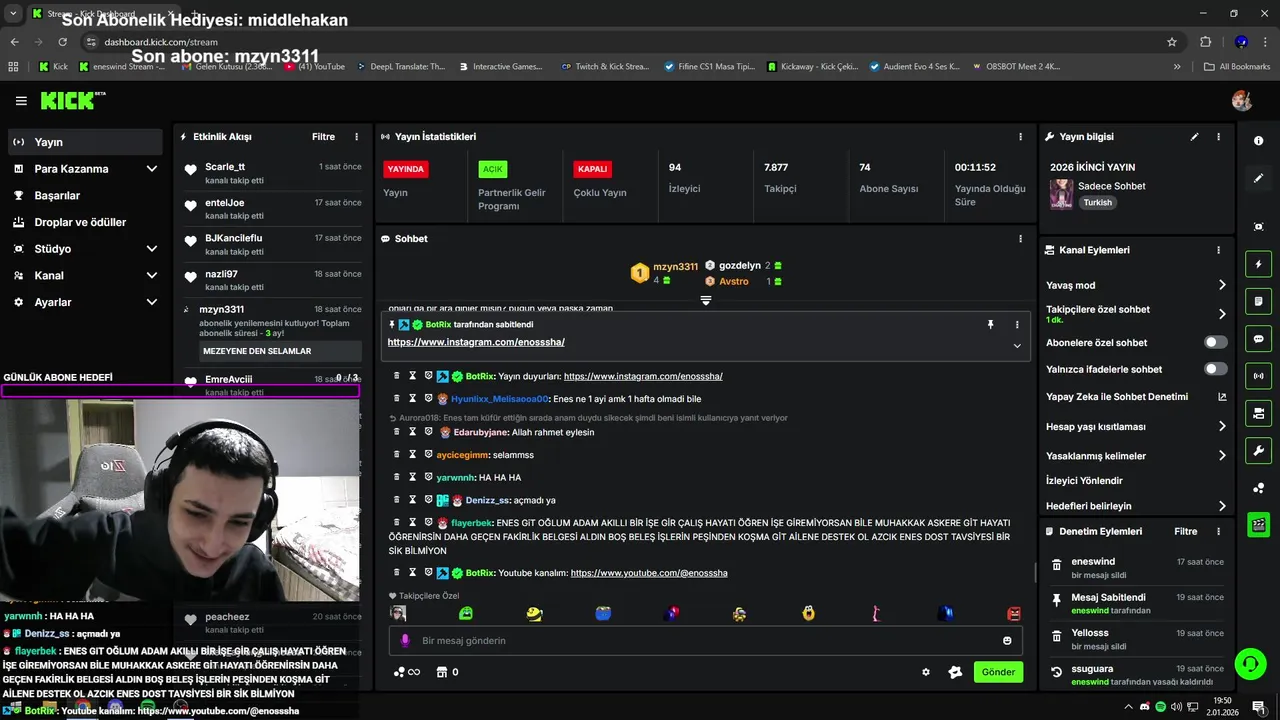This screenshot has width=1280, height=720.
Task: Open the green headset support bubble
Action: (1249, 663)
